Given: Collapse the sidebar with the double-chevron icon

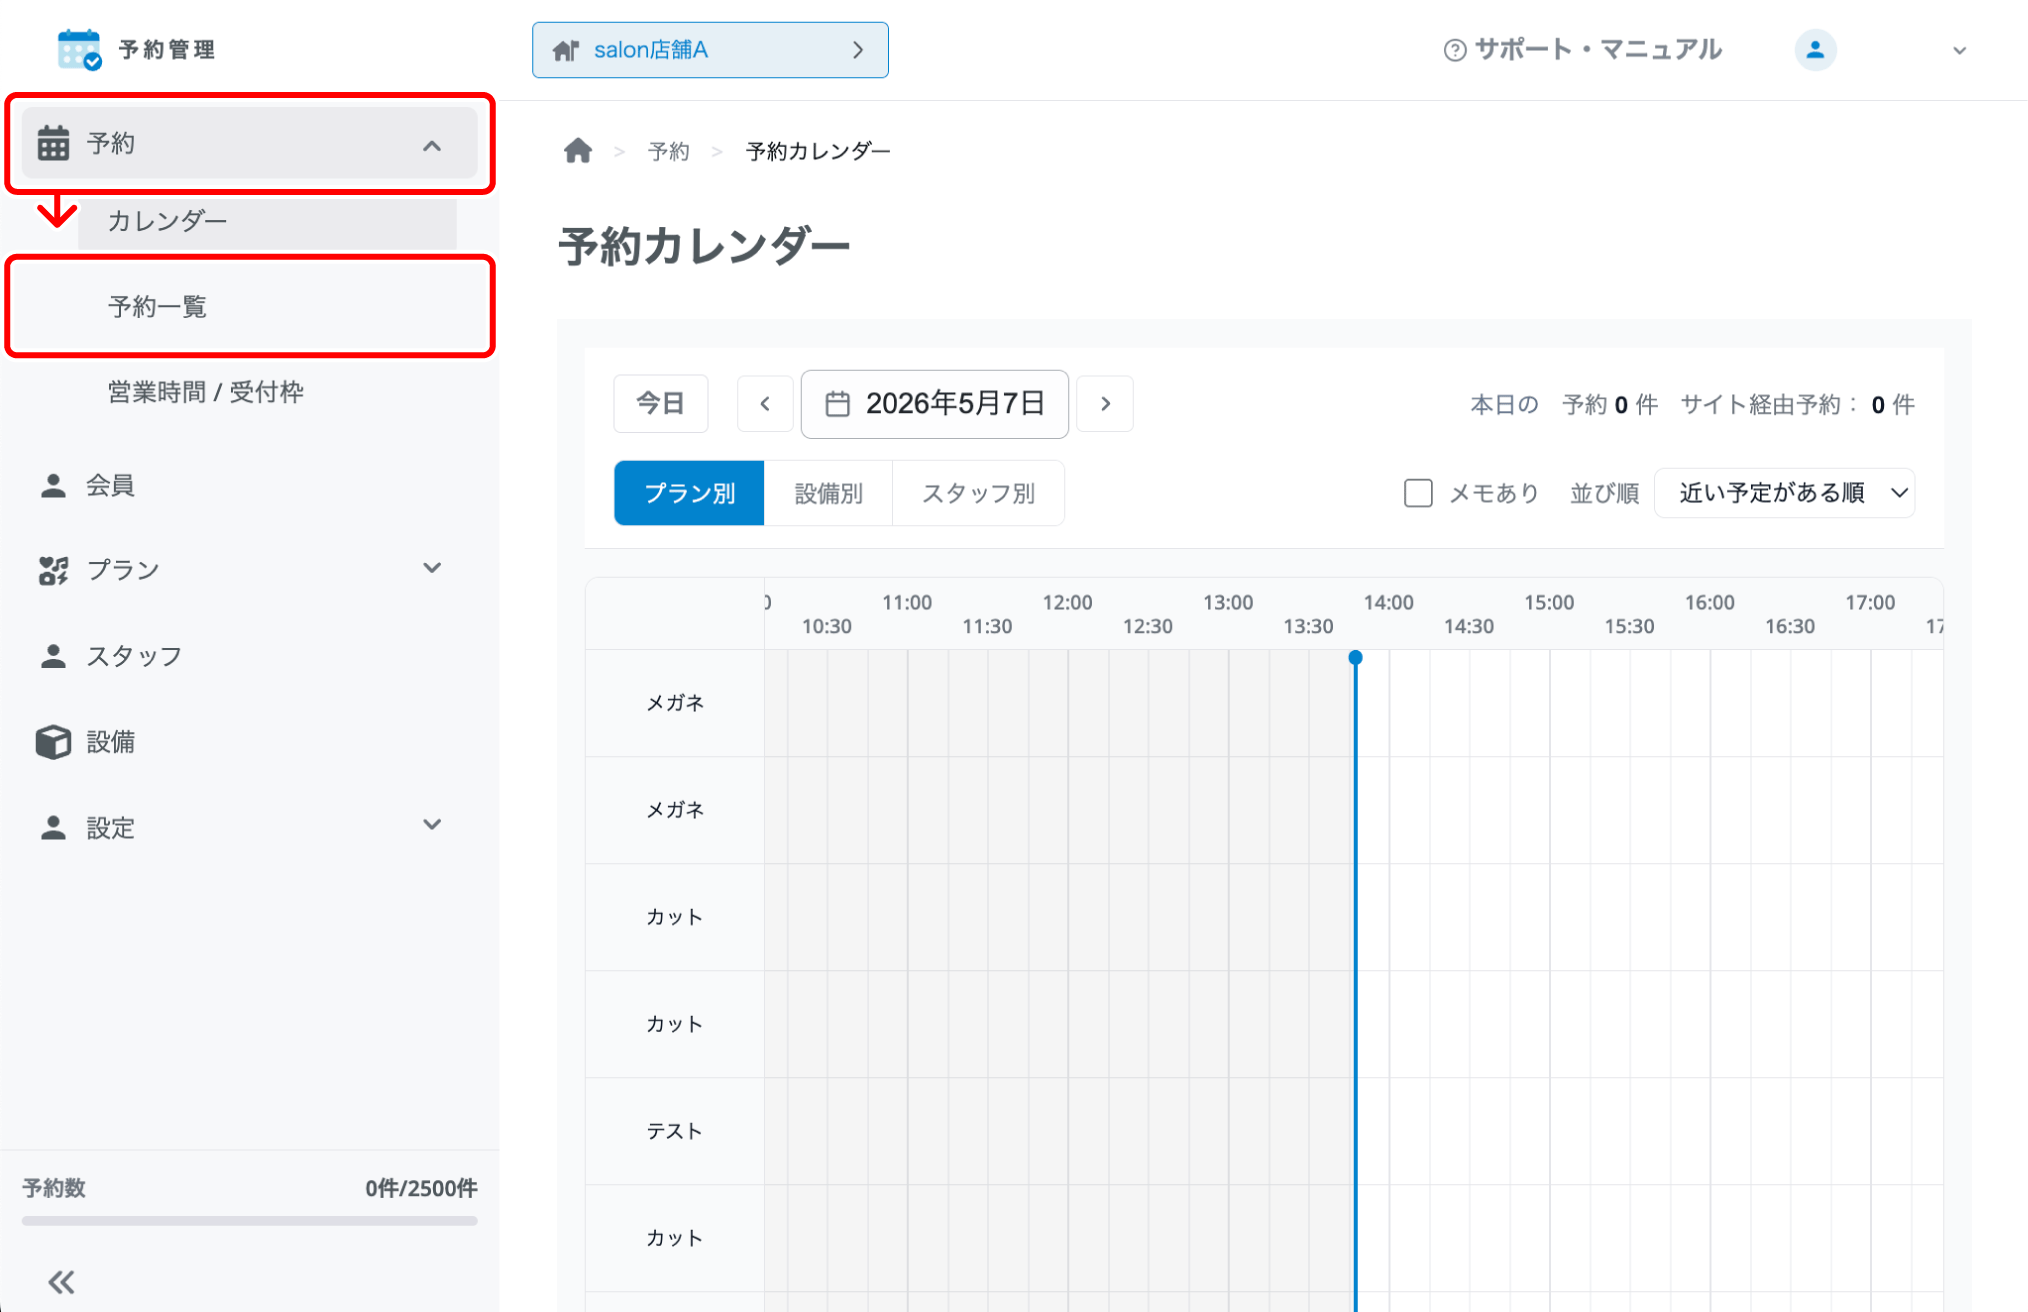Looking at the screenshot, I should pos(61,1282).
